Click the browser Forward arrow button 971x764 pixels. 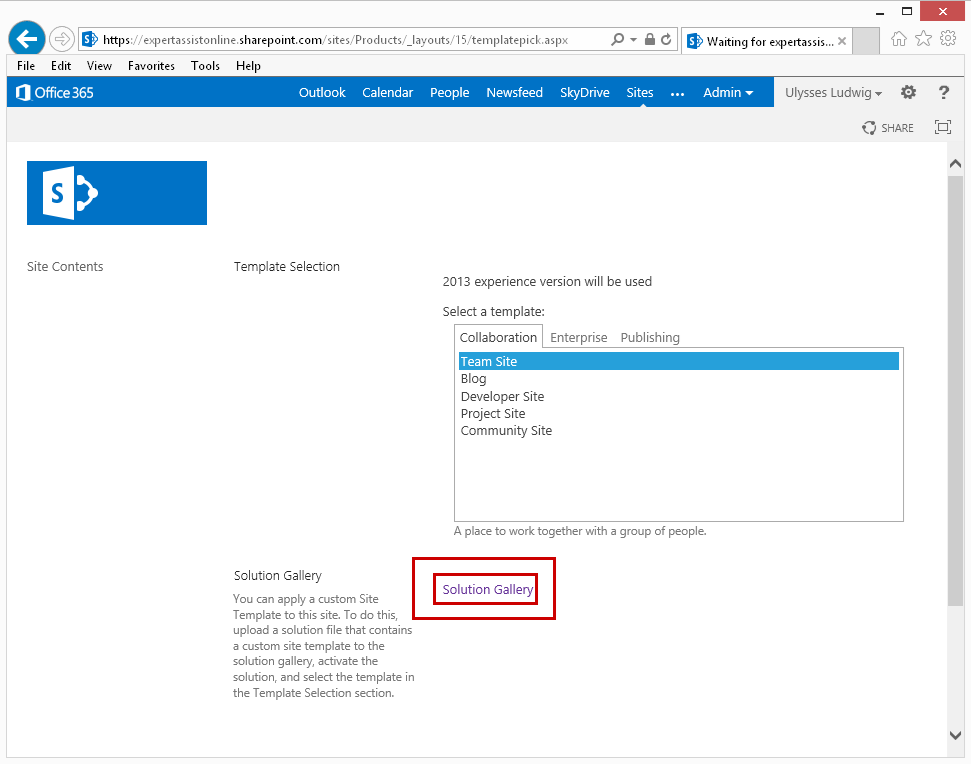point(62,39)
